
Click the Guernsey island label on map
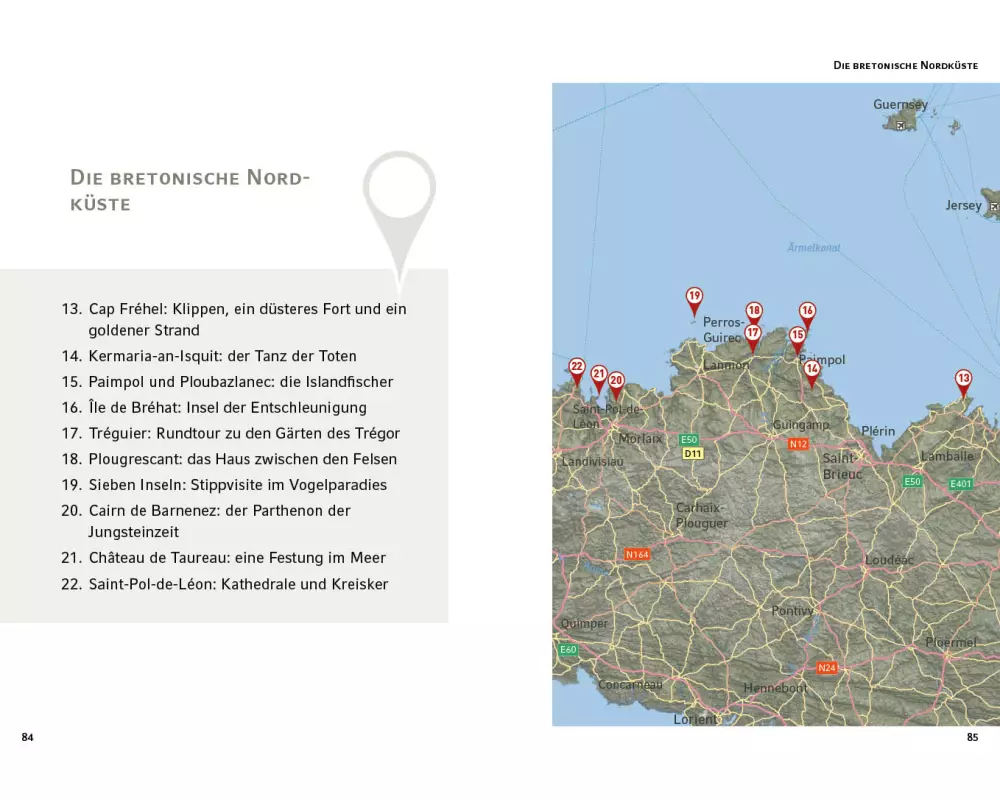point(900,105)
